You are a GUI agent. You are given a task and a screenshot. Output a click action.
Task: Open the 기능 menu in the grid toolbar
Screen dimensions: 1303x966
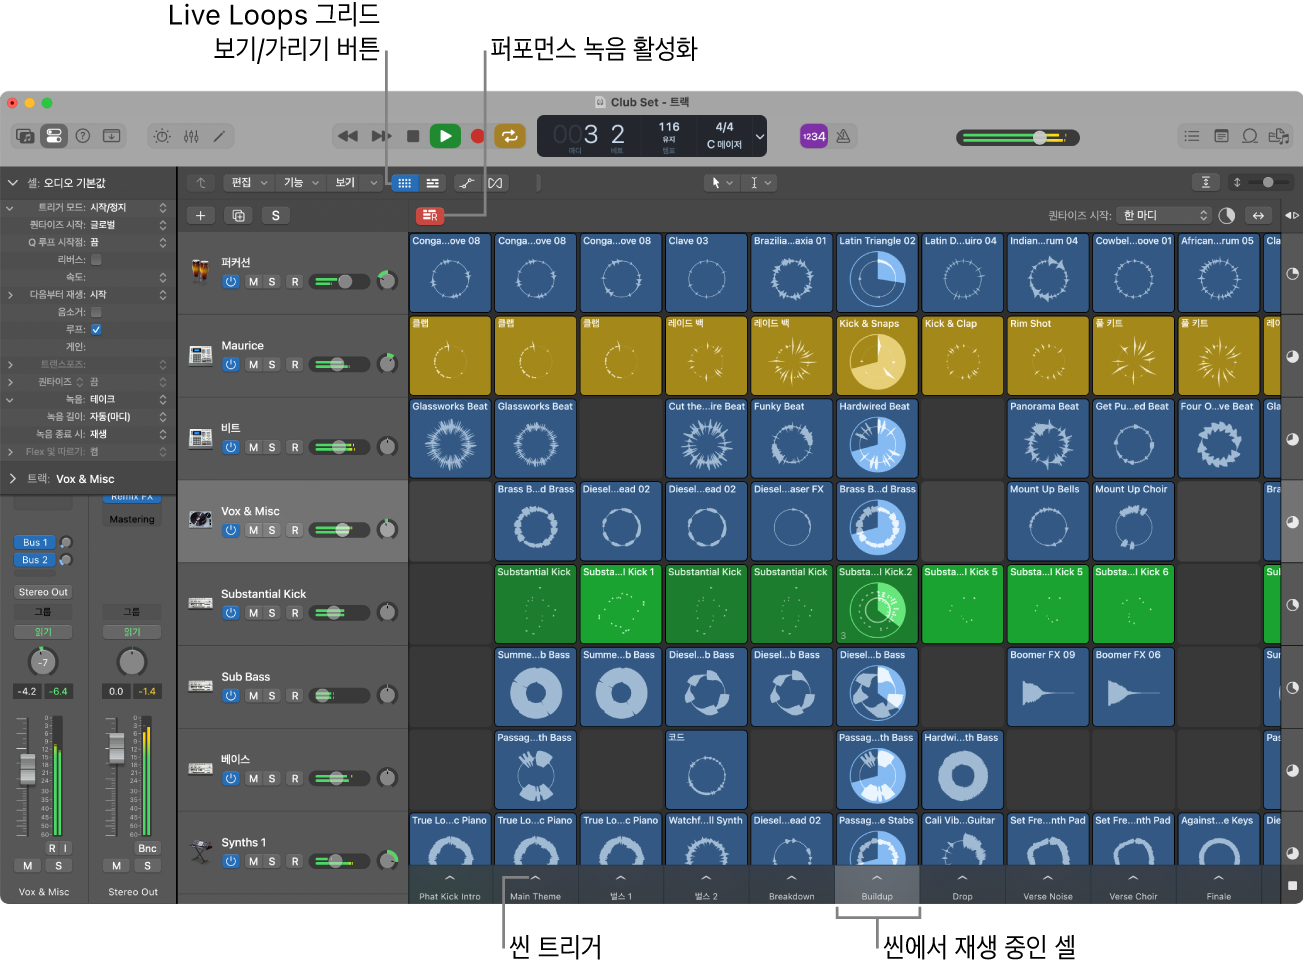click(x=300, y=183)
